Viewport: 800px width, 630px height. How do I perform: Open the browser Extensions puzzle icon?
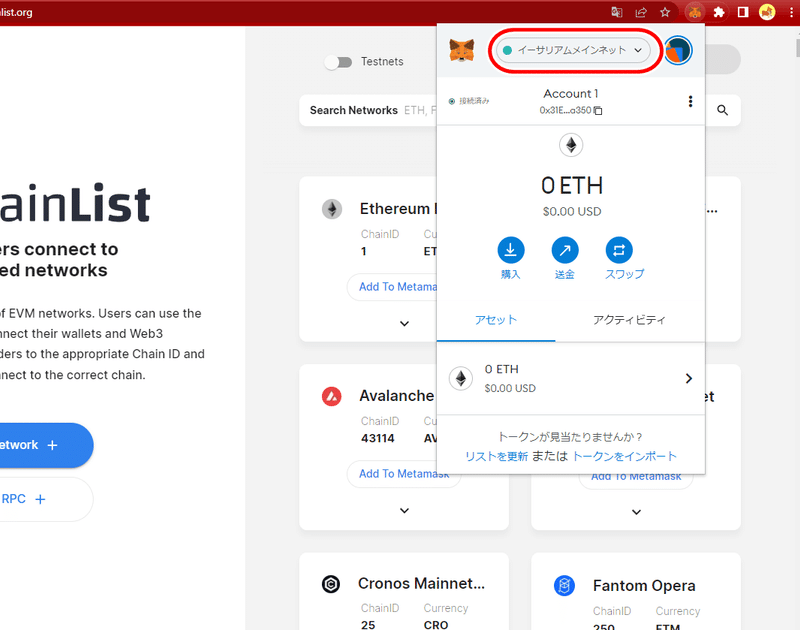(x=719, y=12)
